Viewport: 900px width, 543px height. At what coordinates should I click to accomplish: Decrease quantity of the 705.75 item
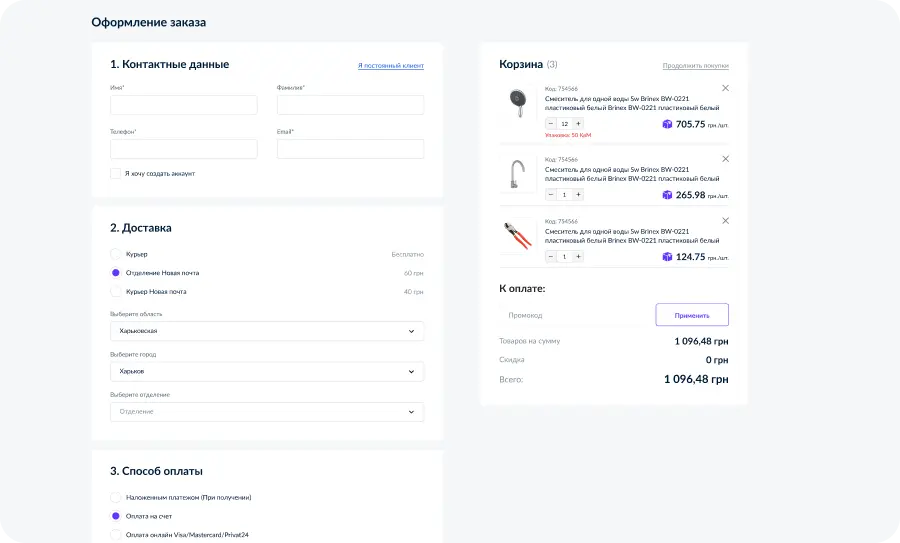551,123
